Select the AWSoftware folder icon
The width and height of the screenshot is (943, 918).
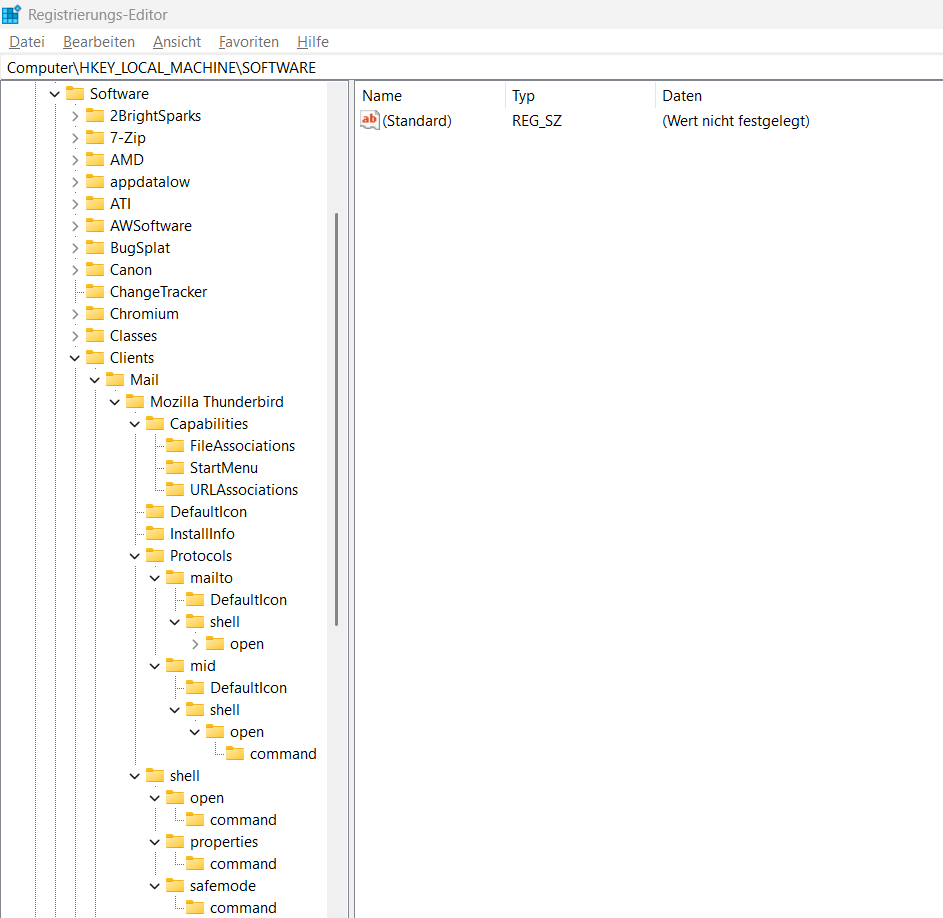(x=95, y=226)
